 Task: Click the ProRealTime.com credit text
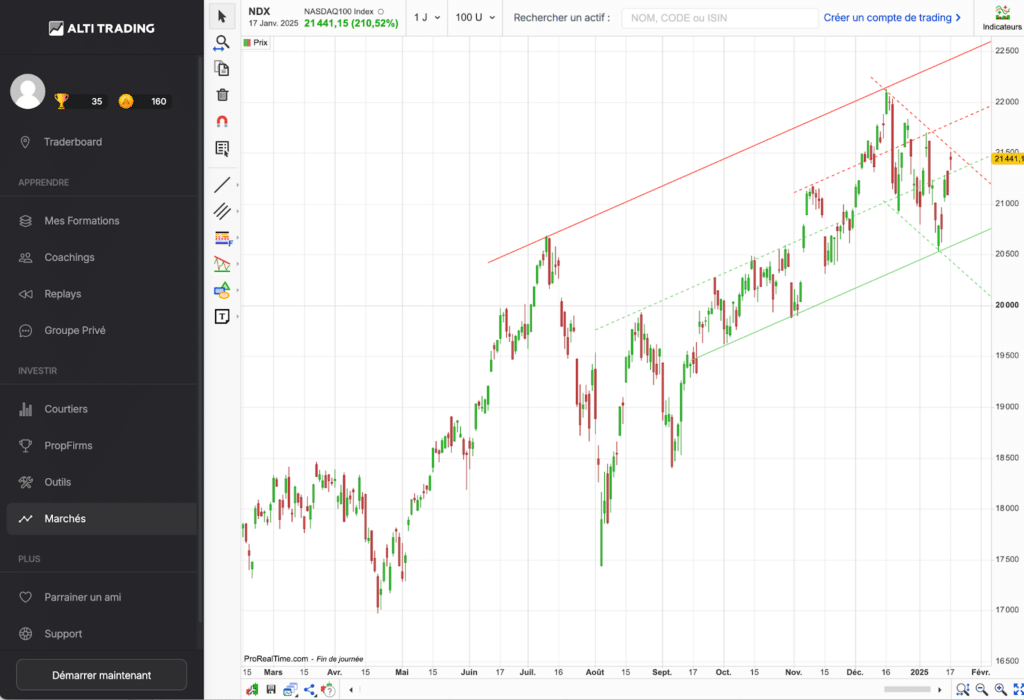(x=276, y=659)
